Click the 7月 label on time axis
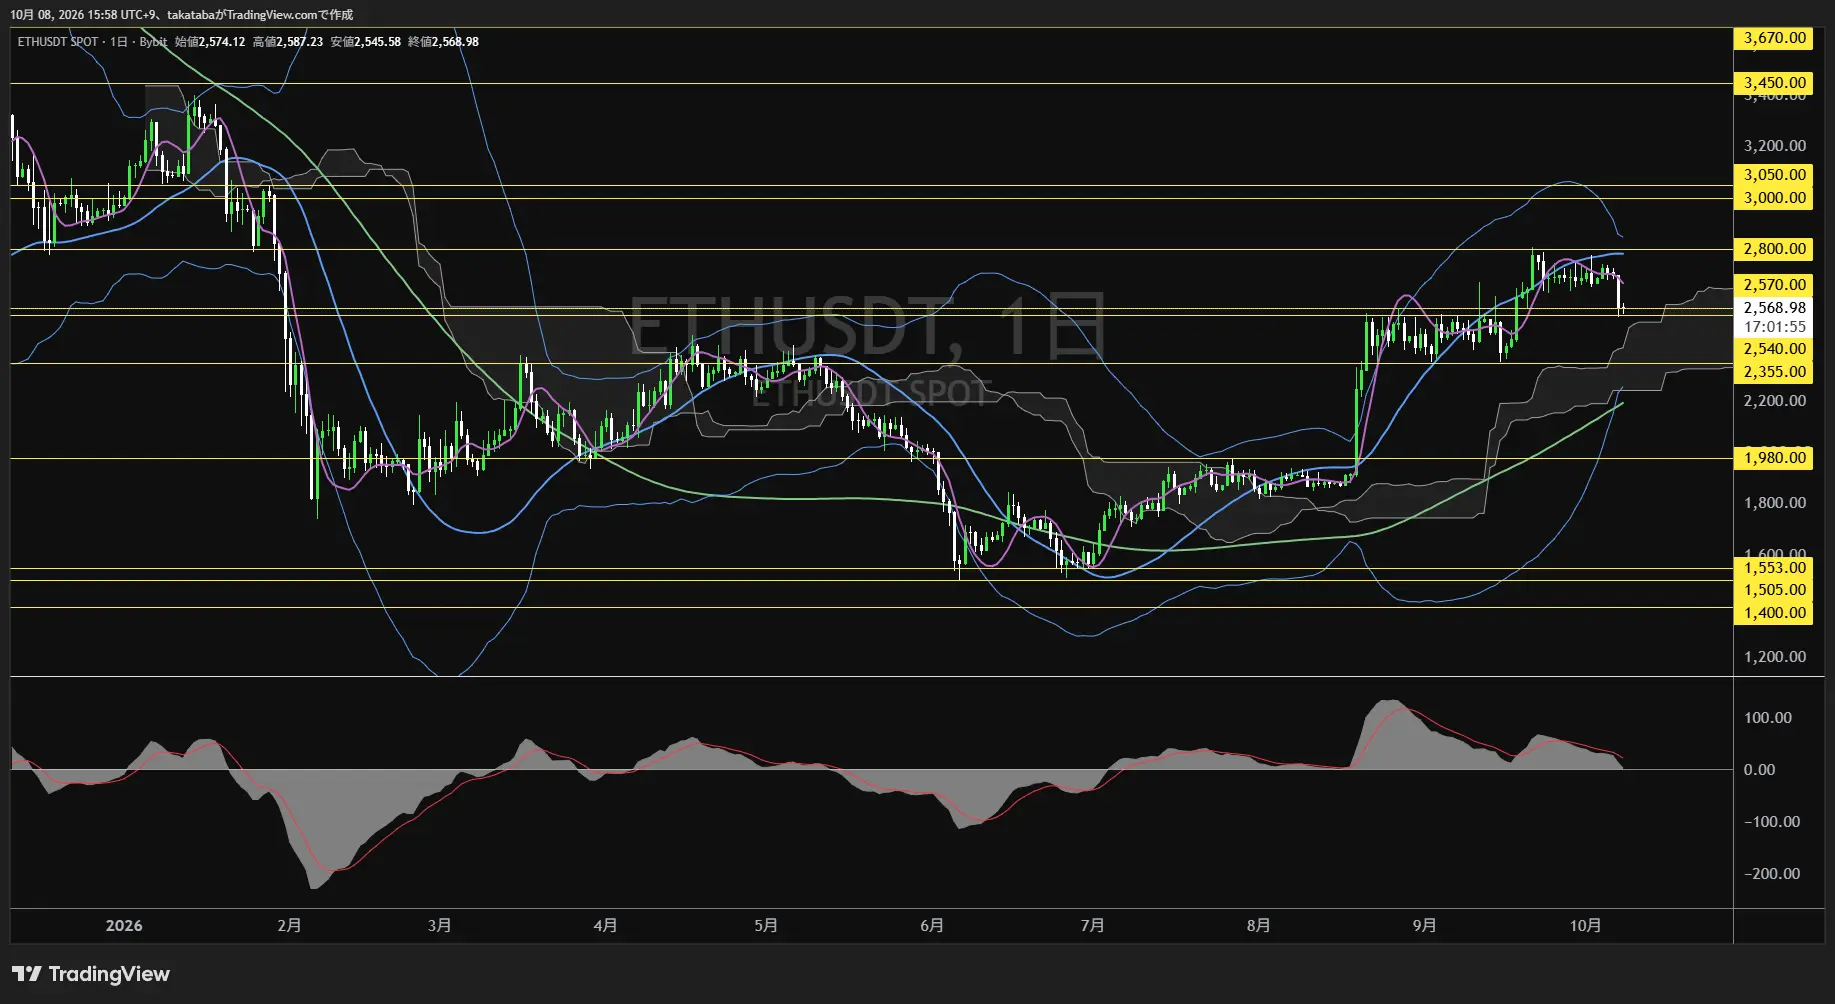Screen dimensions: 1835x1004 point(1093,926)
